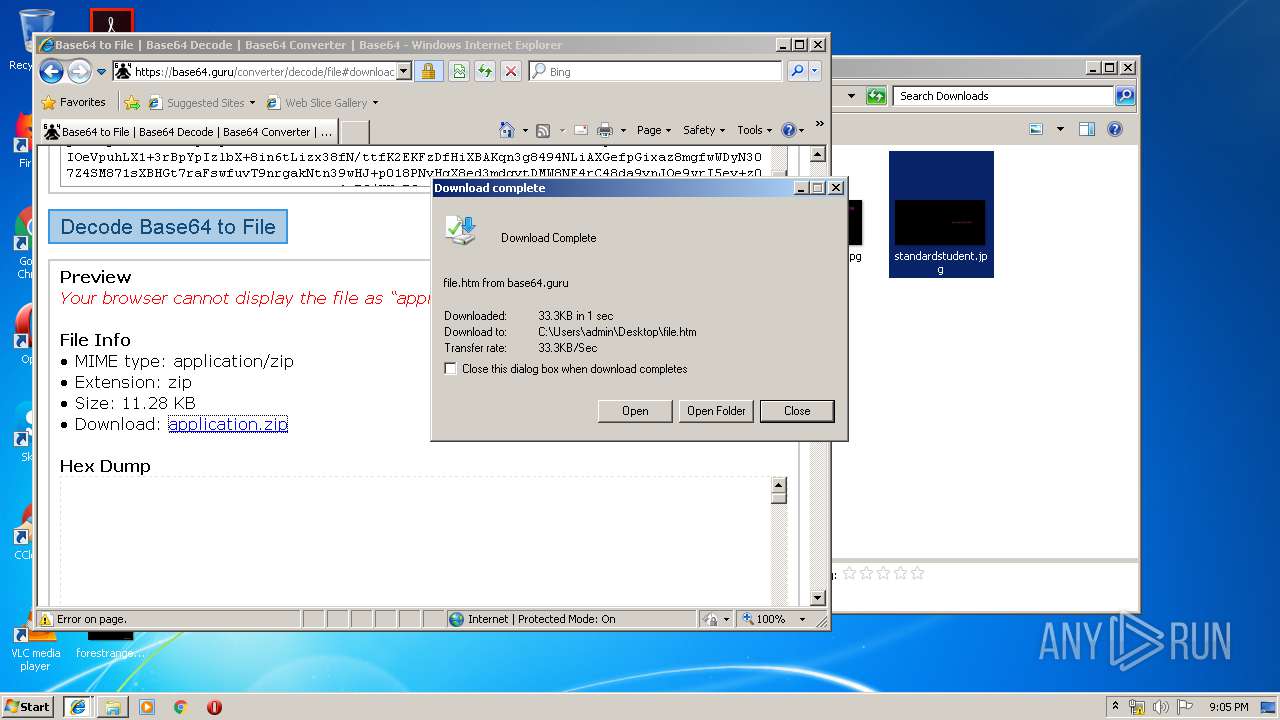The image size is (1280, 720).
Task: Expand the command bar overflow chevron
Action: pos(819,125)
